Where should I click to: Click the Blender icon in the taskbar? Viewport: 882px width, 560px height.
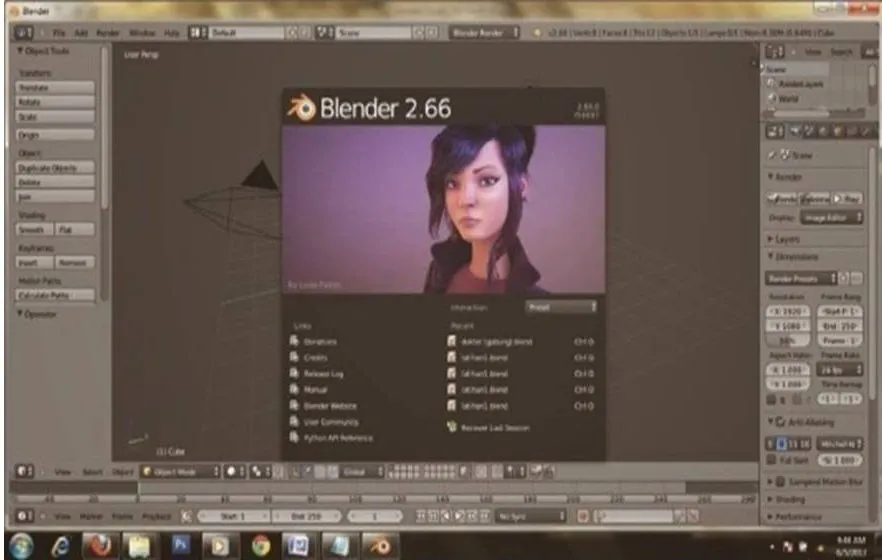pyautogui.click(x=380, y=545)
